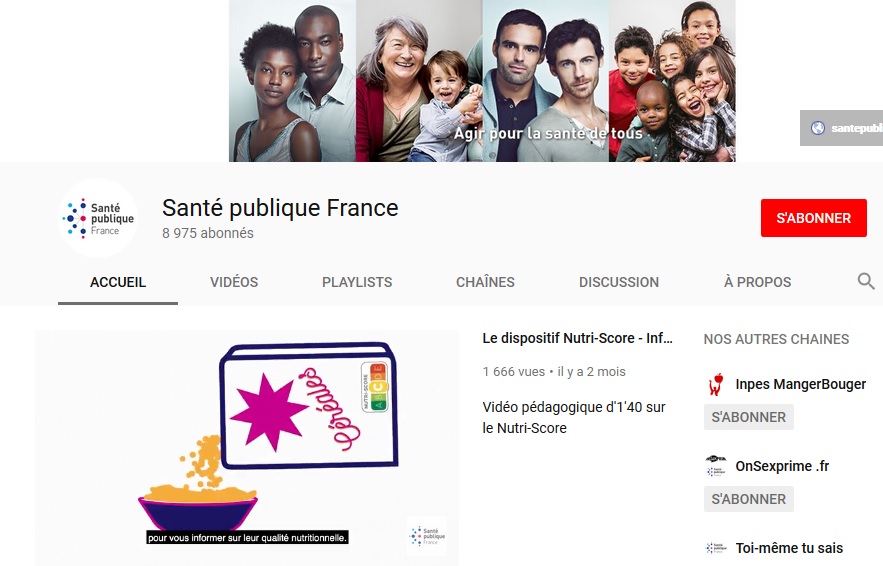Click the Santé publique watermark in video

click(x=427, y=536)
